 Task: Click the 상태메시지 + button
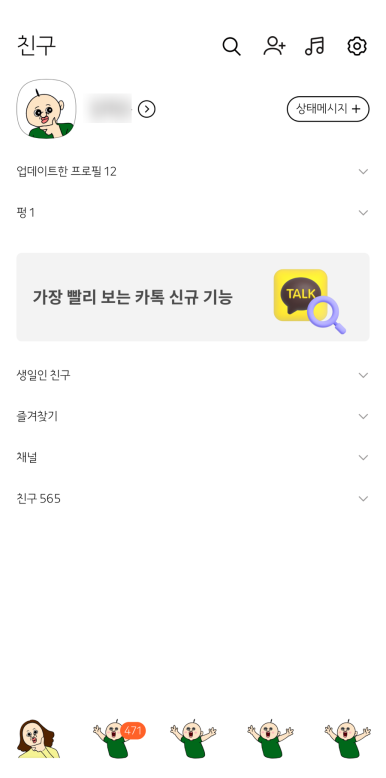[x=328, y=109]
